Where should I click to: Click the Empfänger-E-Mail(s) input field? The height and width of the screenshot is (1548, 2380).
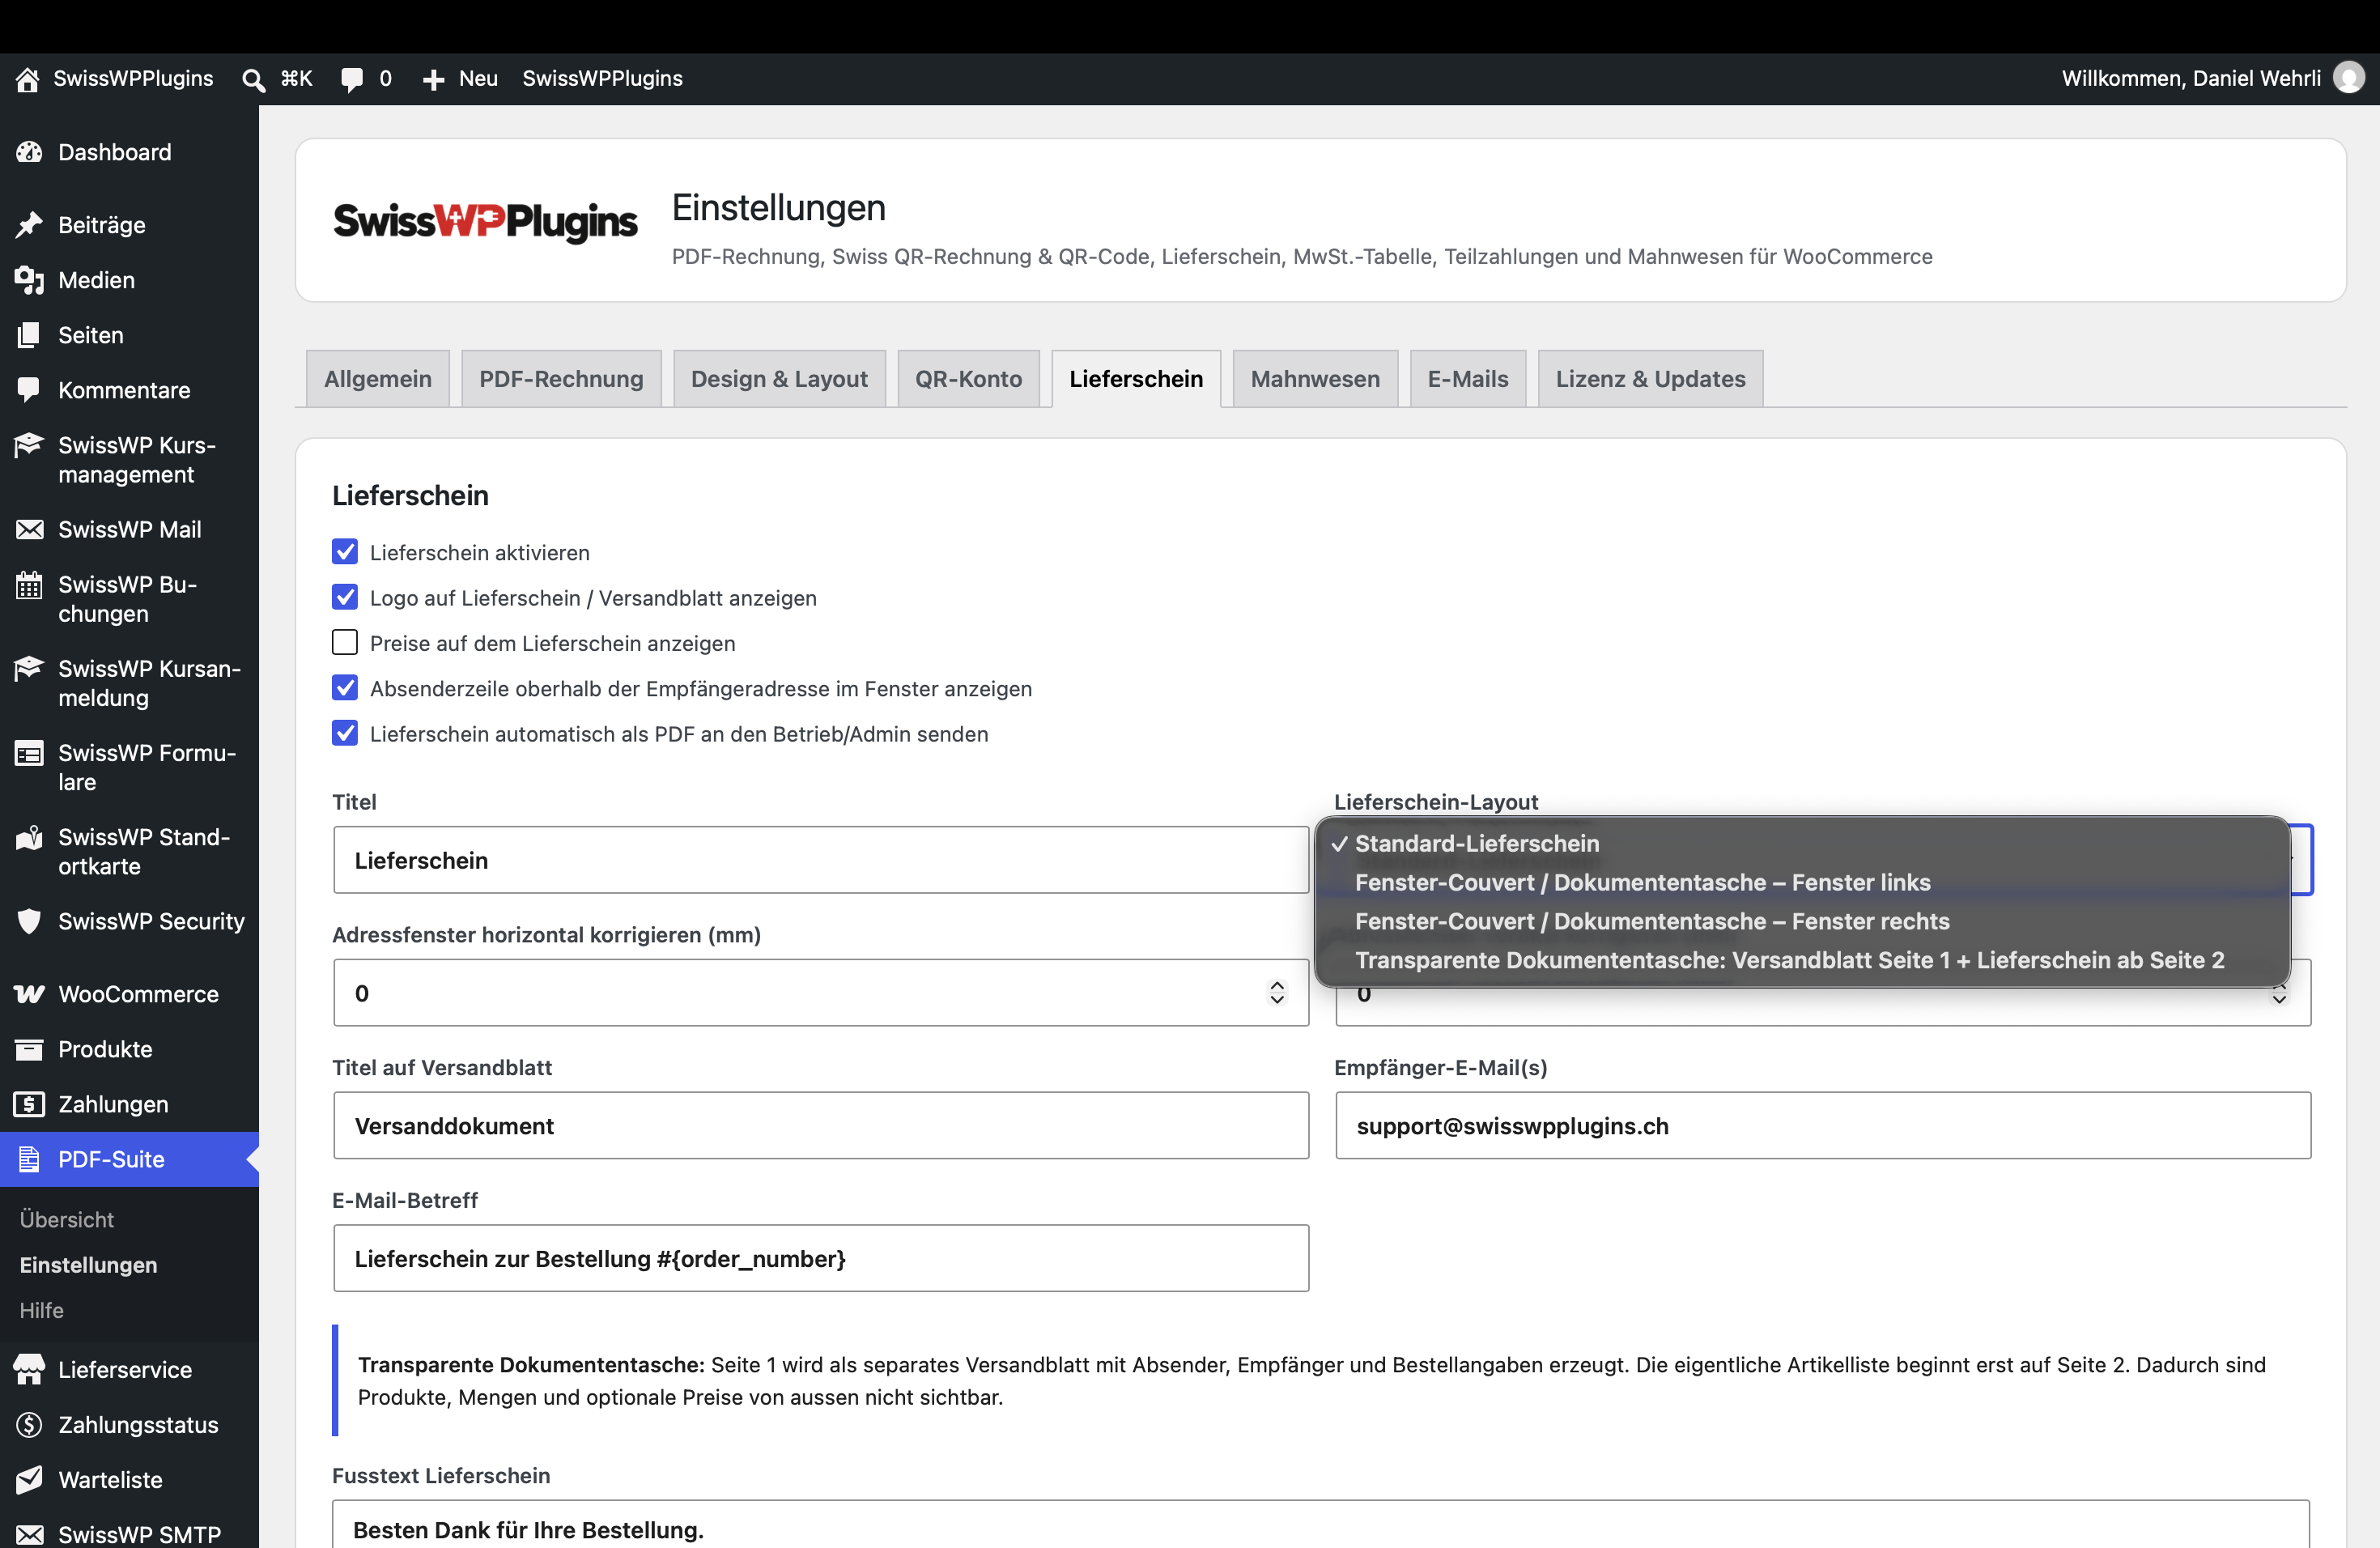point(1823,1126)
